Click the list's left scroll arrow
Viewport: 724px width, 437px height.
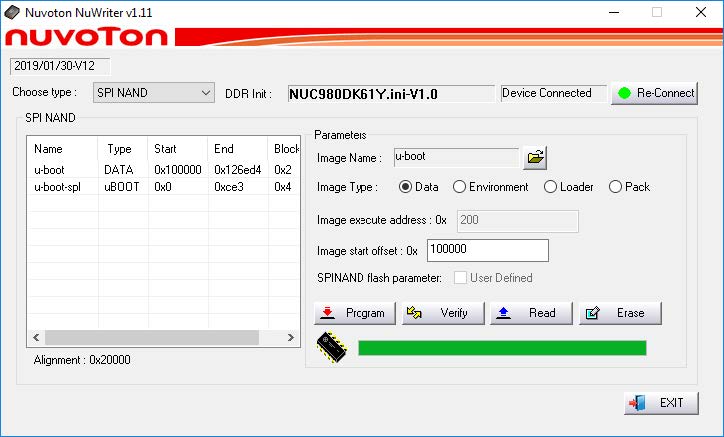click(x=36, y=338)
